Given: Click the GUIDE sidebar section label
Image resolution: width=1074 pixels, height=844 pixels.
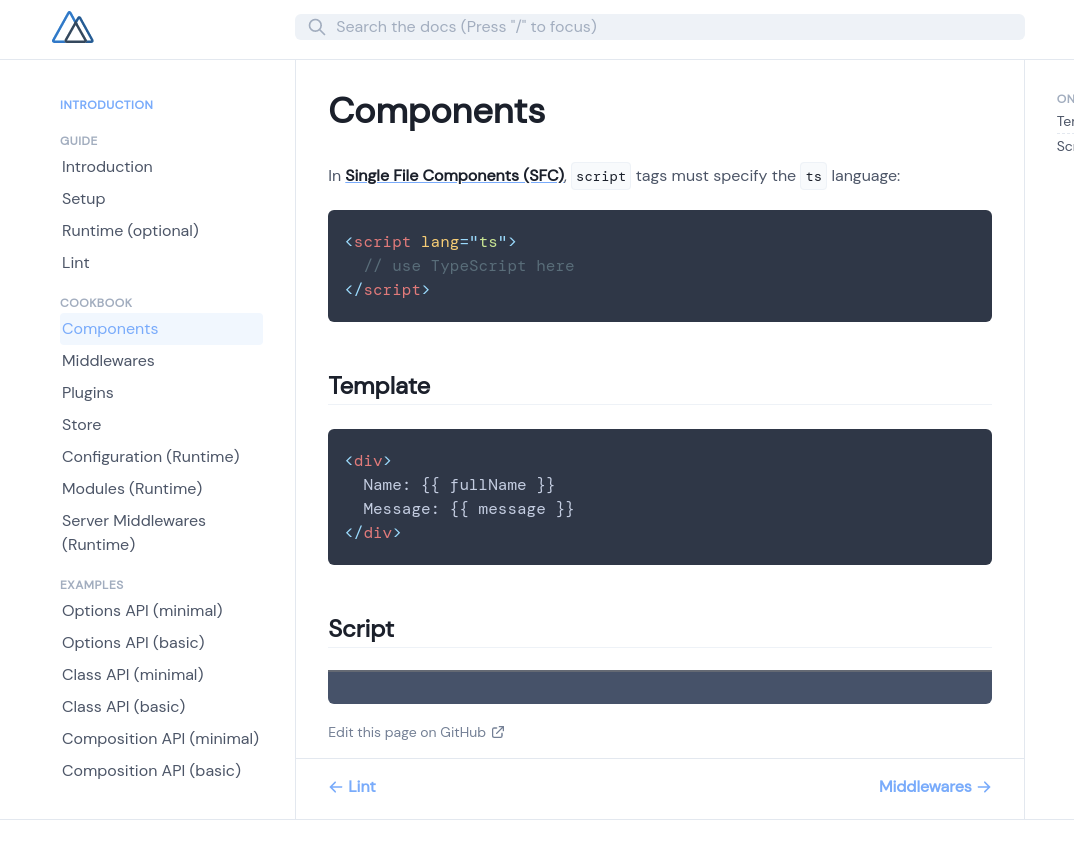Looking at the screenshot, I should click(x=79, y=141).
